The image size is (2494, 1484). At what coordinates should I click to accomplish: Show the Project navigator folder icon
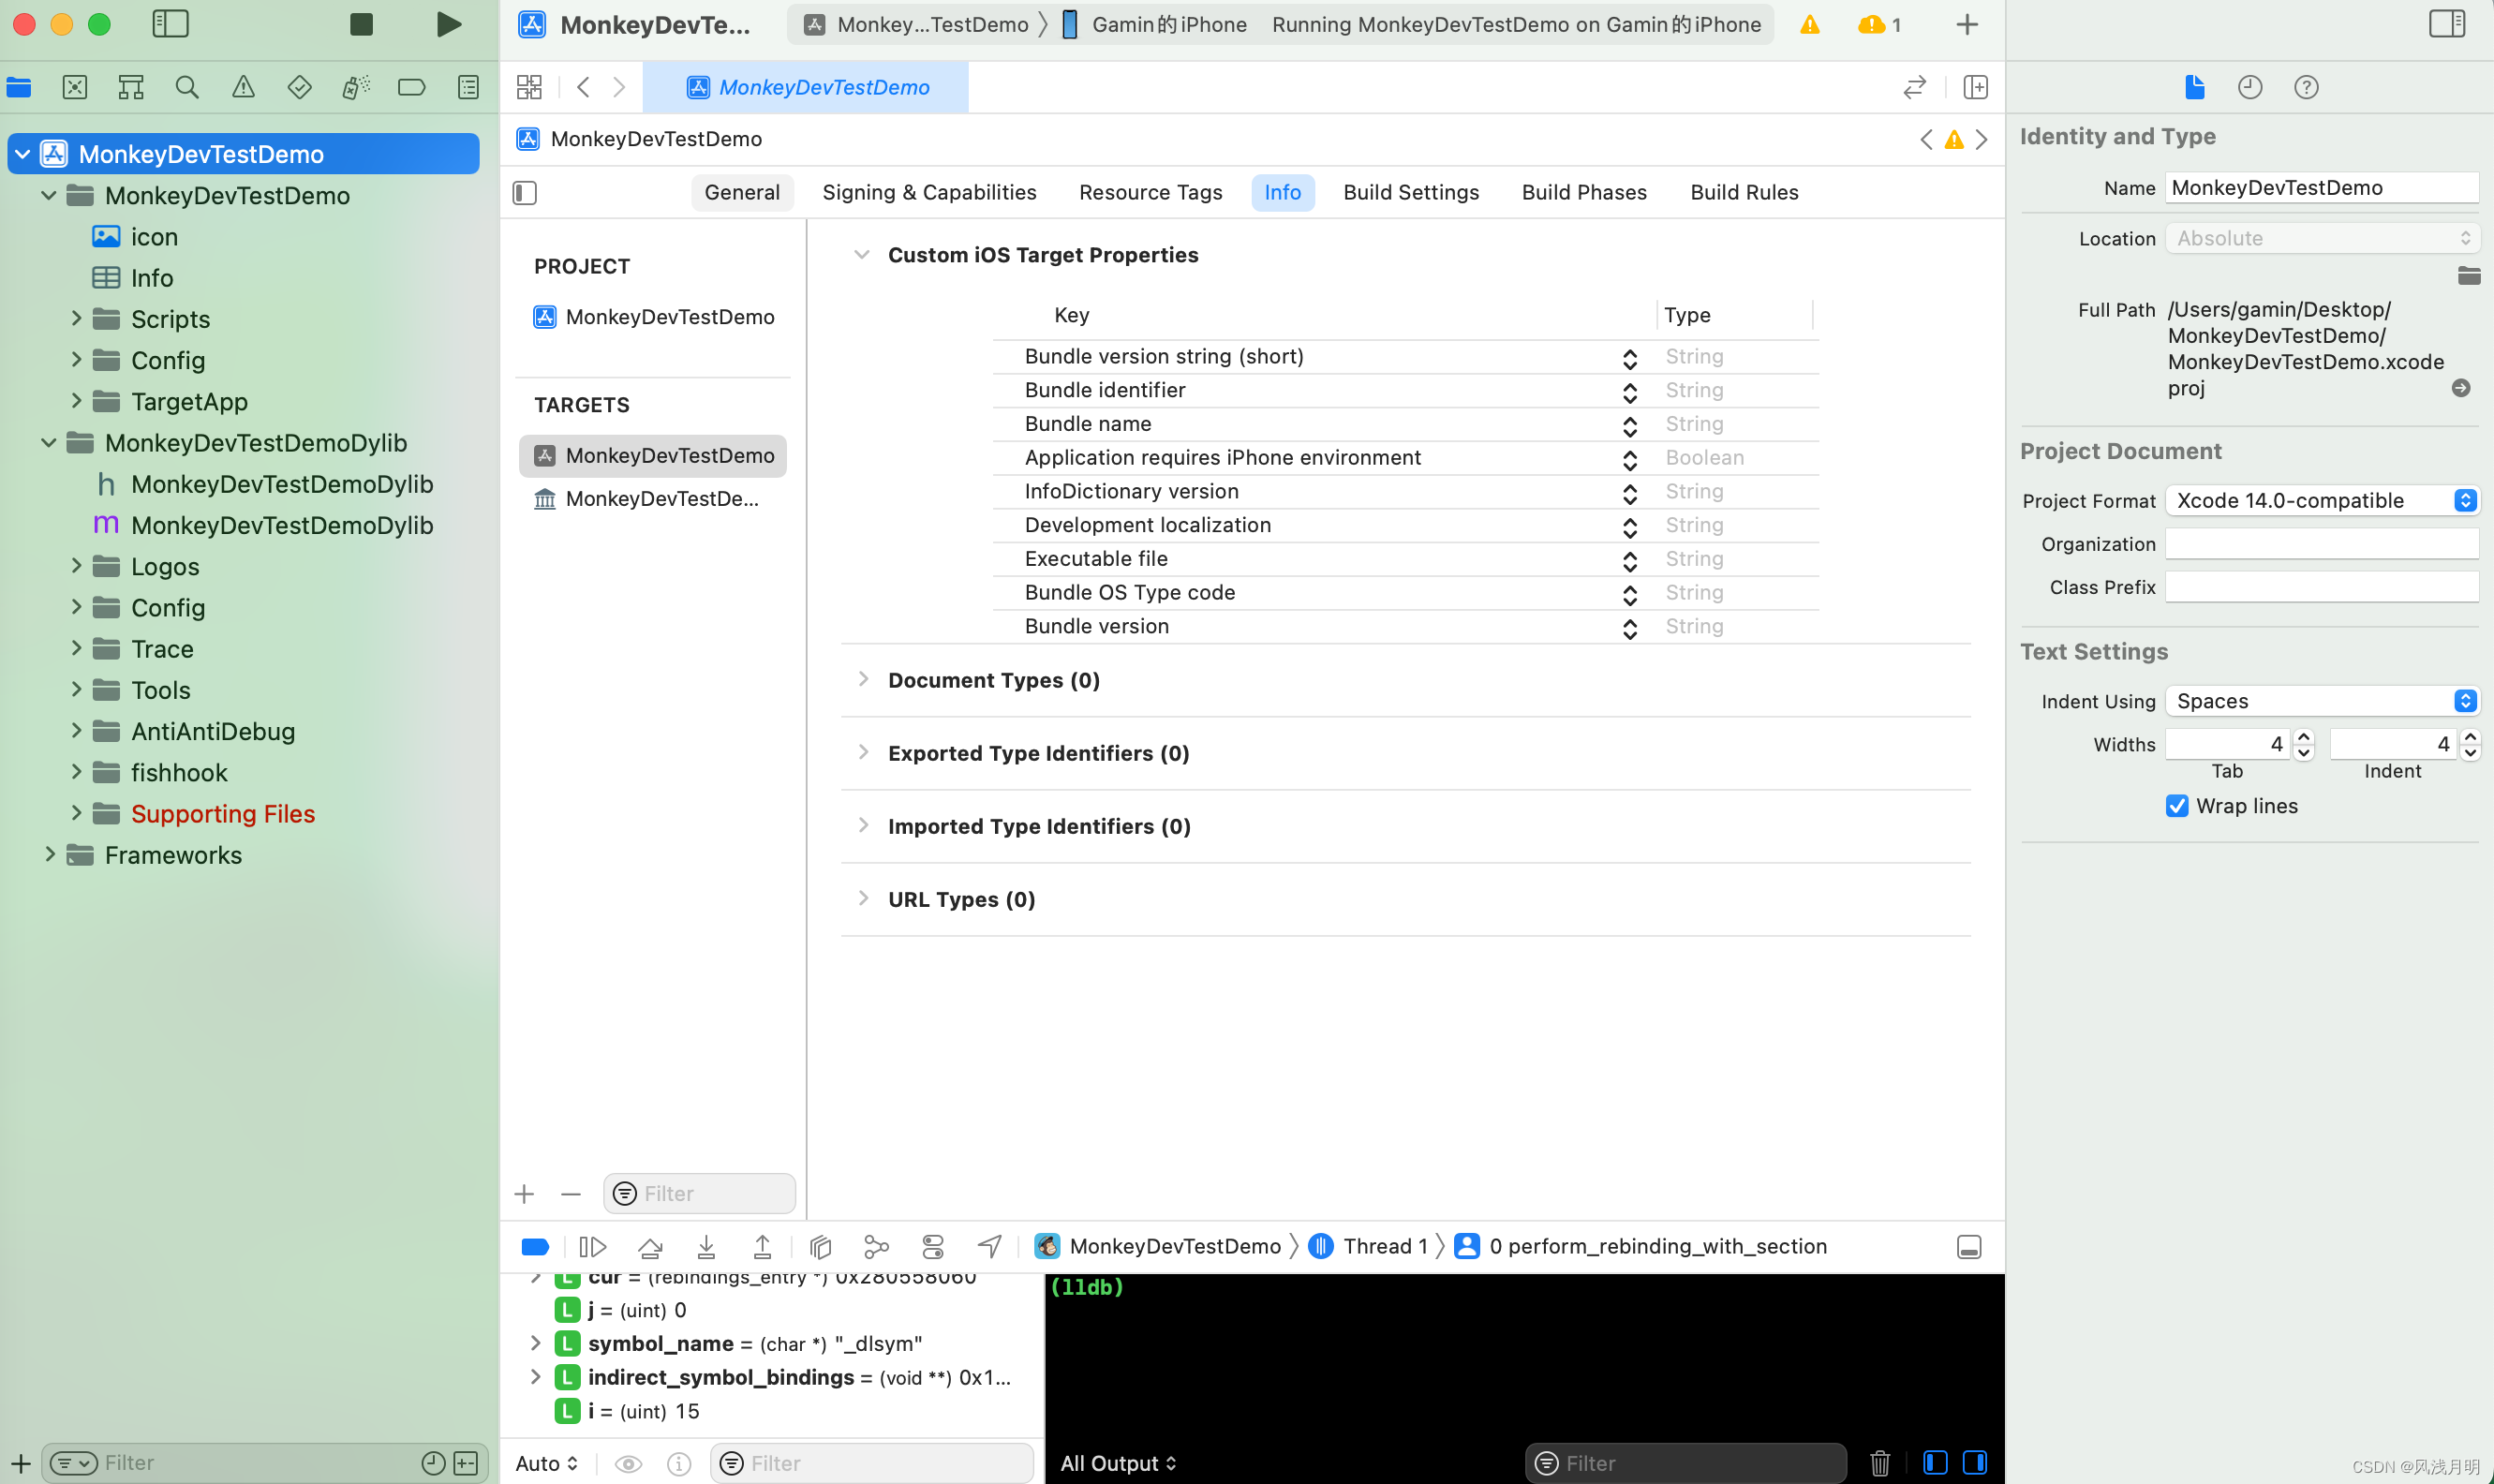[19, 87]
